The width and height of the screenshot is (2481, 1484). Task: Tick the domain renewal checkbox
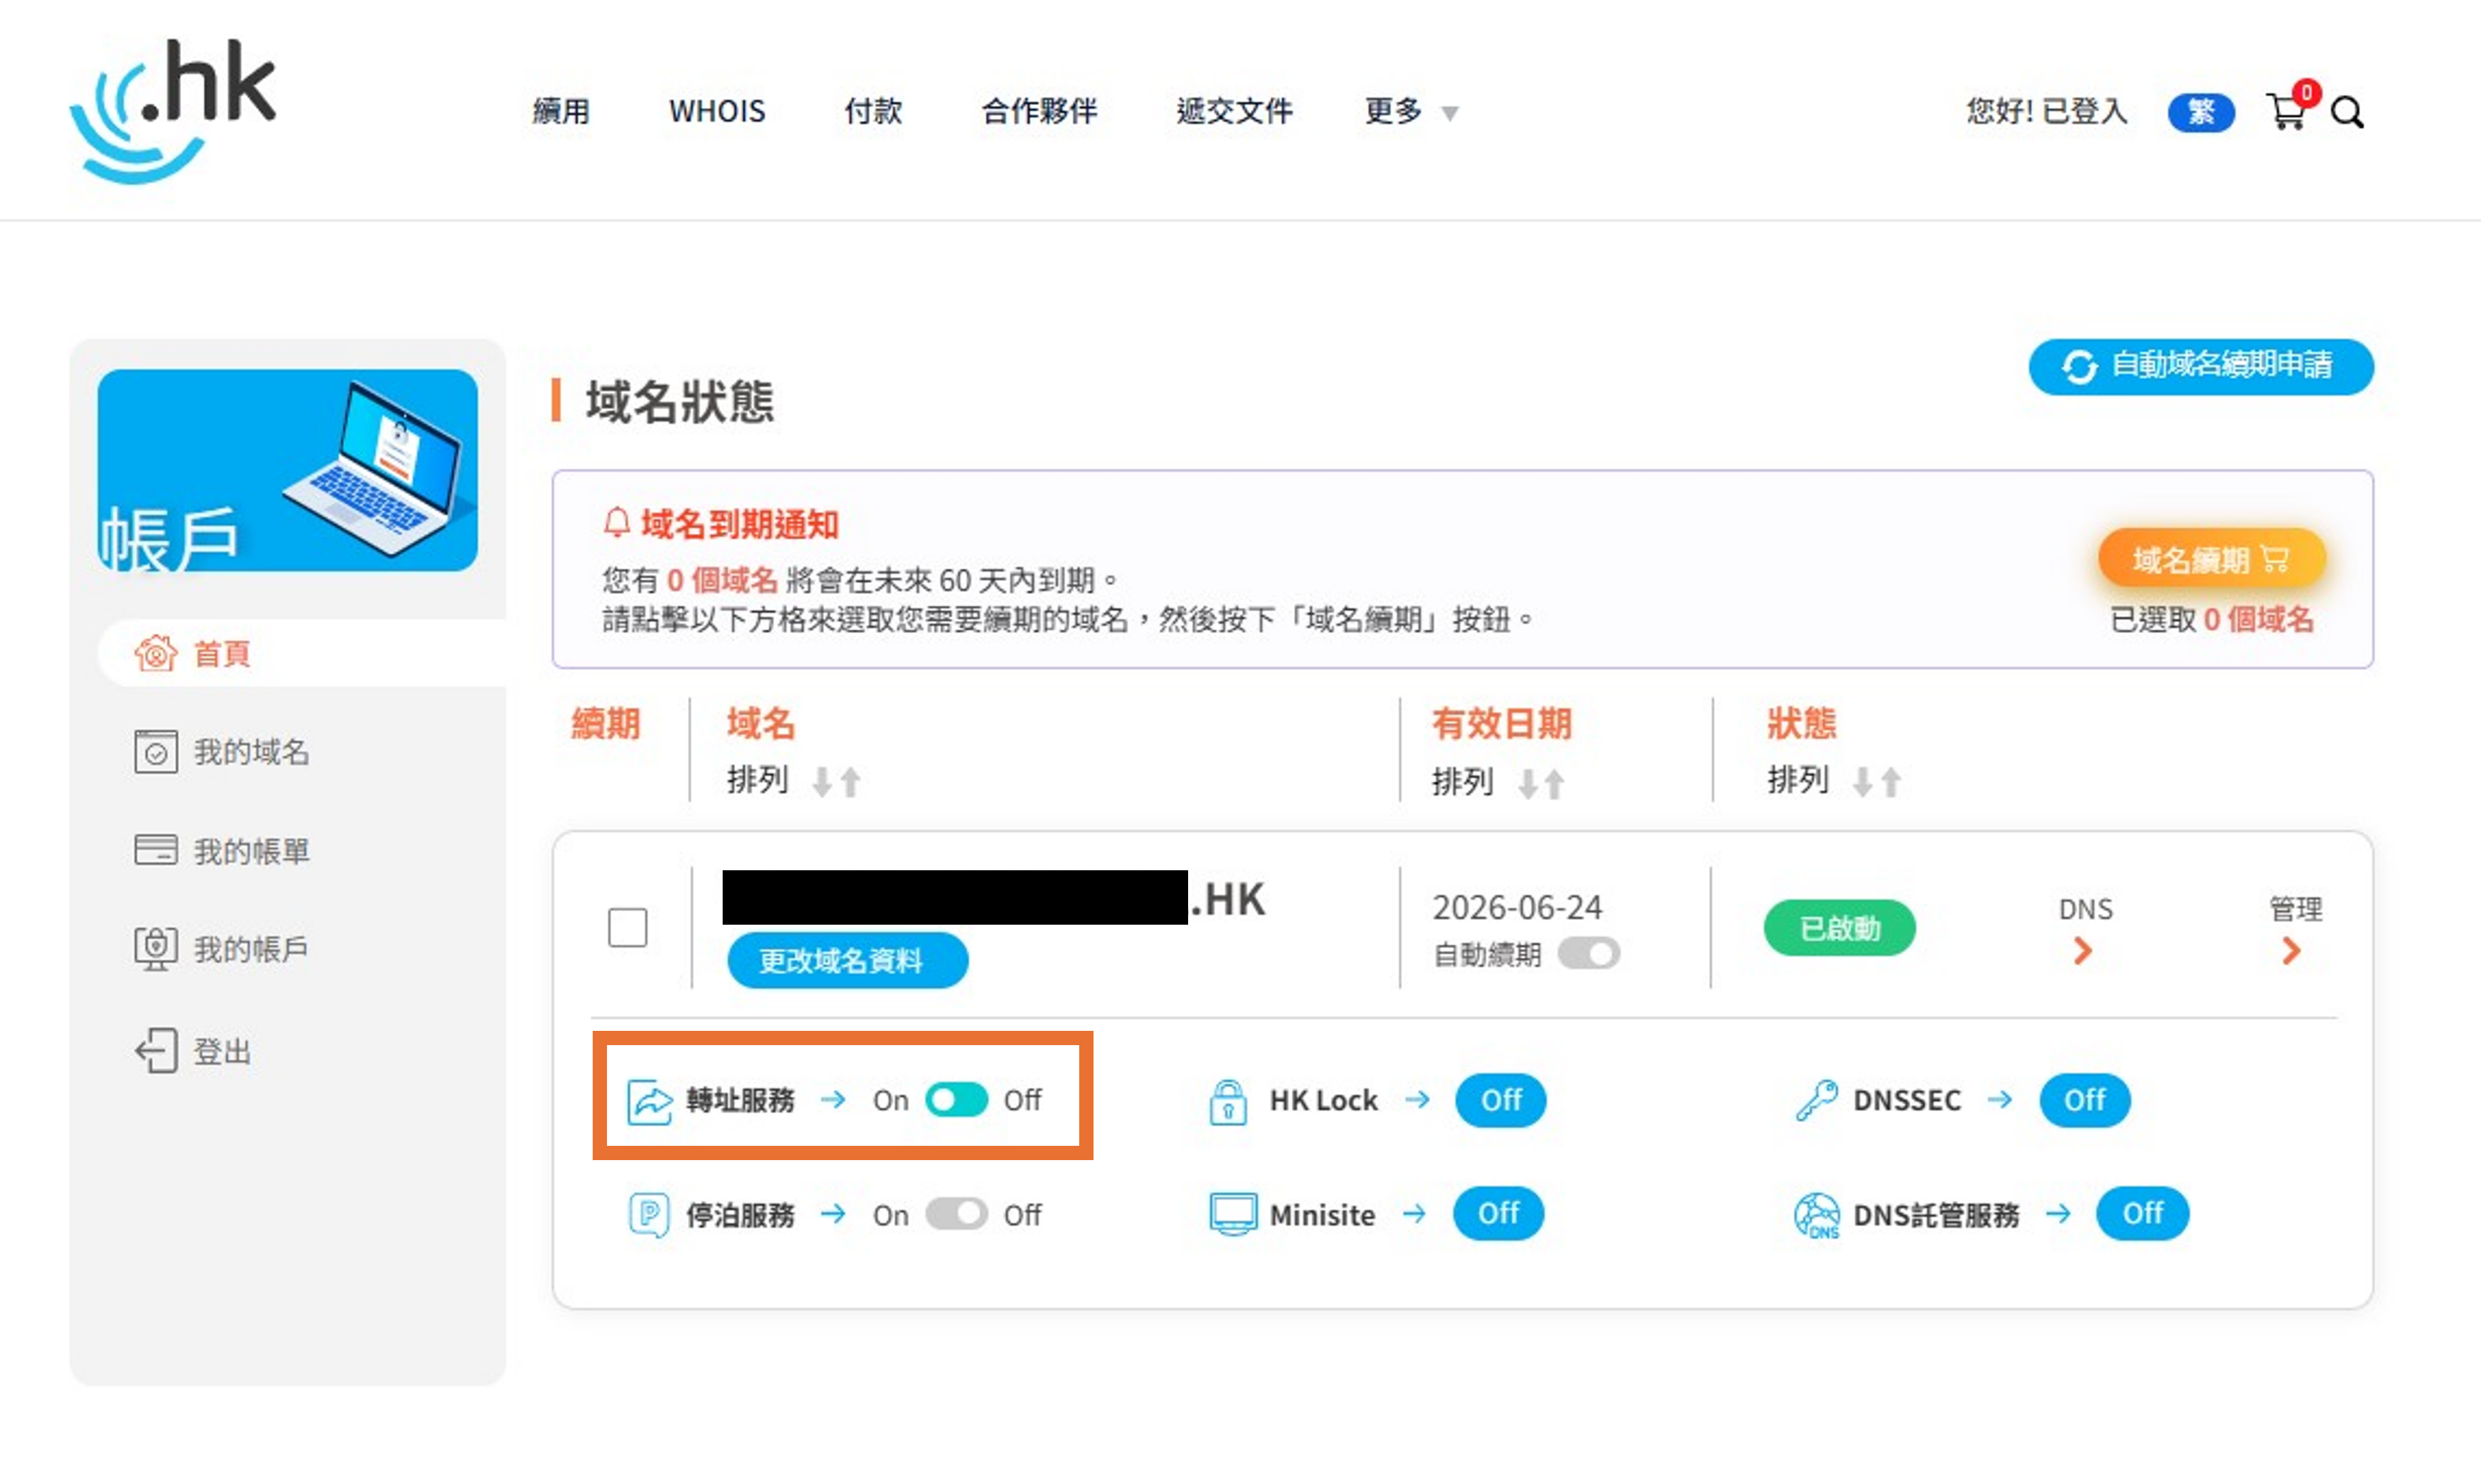[627, 927]
